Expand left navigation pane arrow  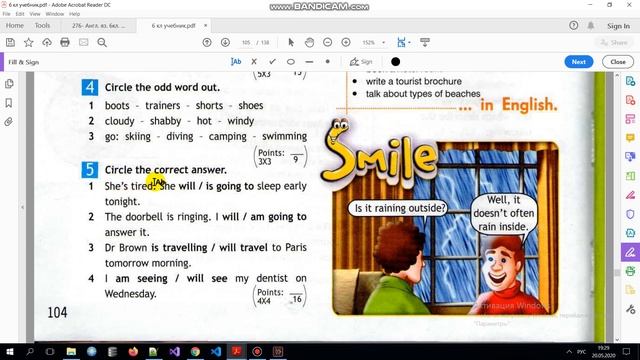click(x=22, y=207)
